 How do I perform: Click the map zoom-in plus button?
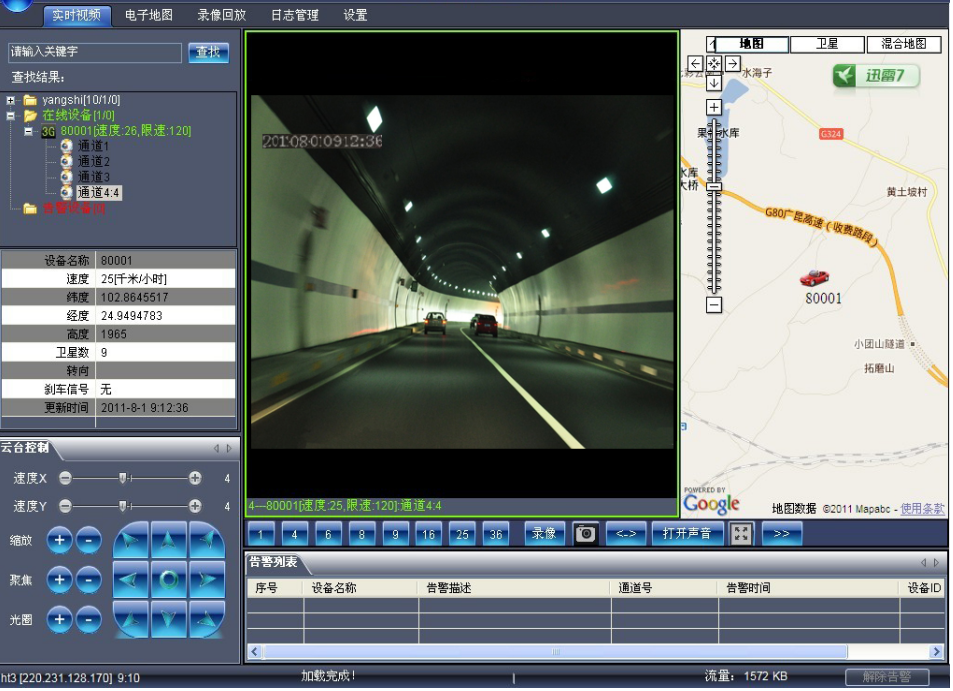[x=713, y=107]
